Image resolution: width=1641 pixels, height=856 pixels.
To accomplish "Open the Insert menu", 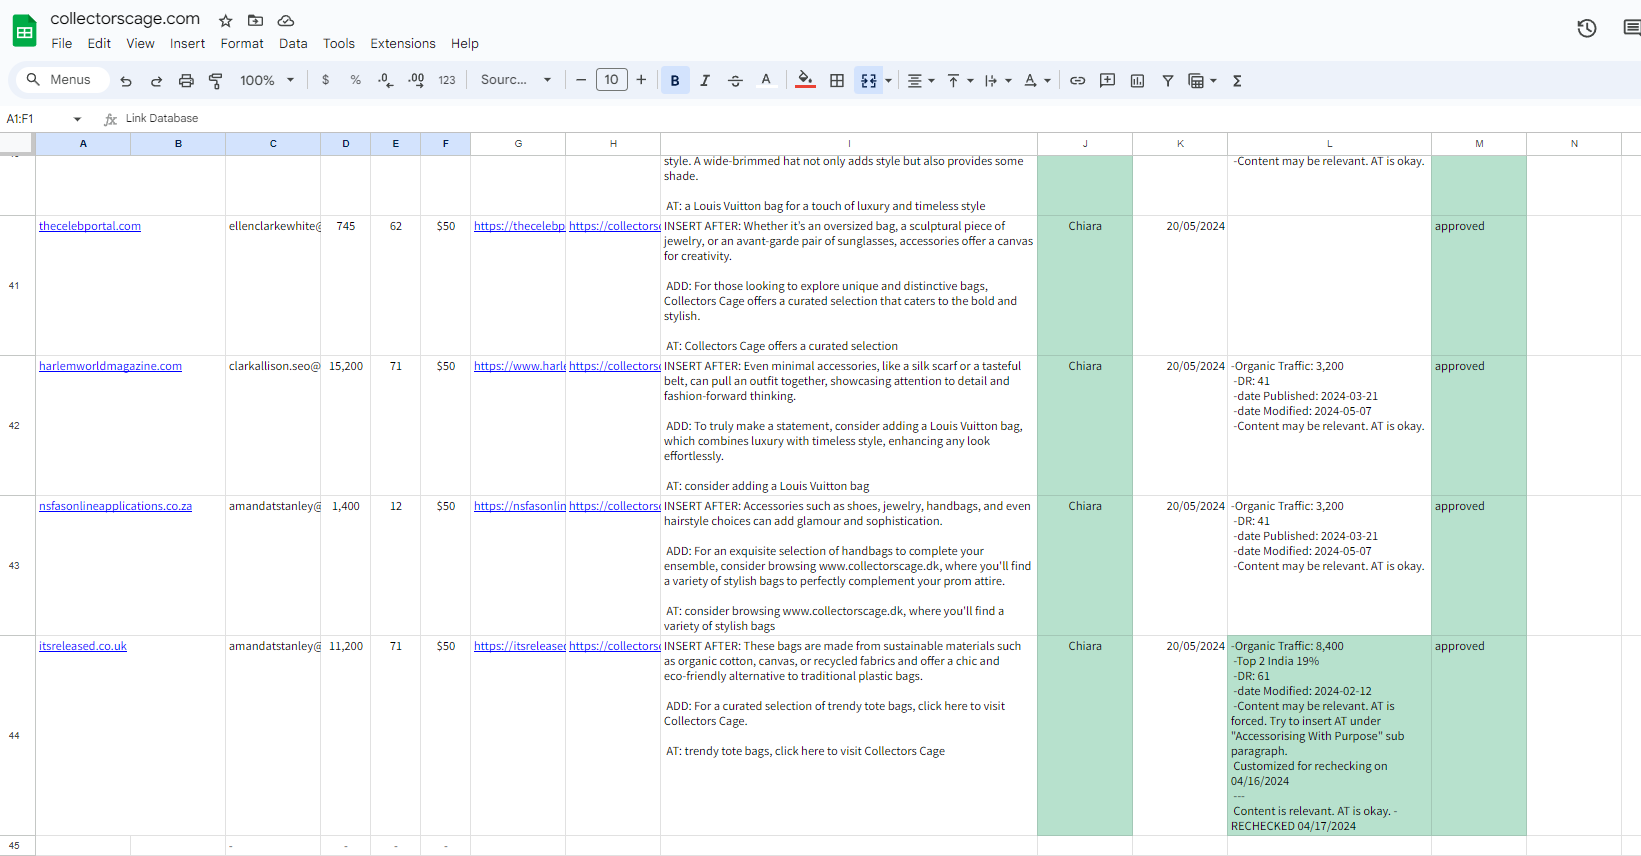I will (x=187, y=44).
